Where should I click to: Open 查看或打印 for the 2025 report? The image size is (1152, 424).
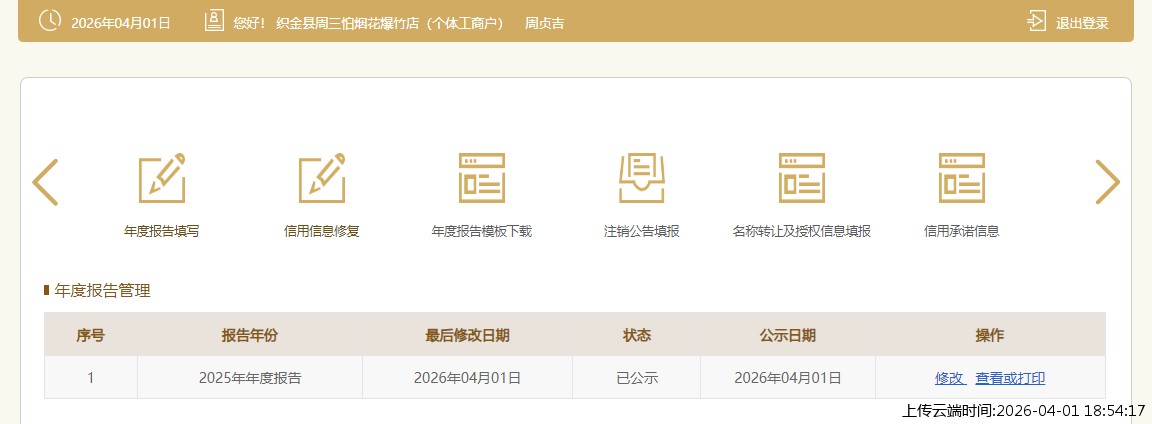point(1010,378)
